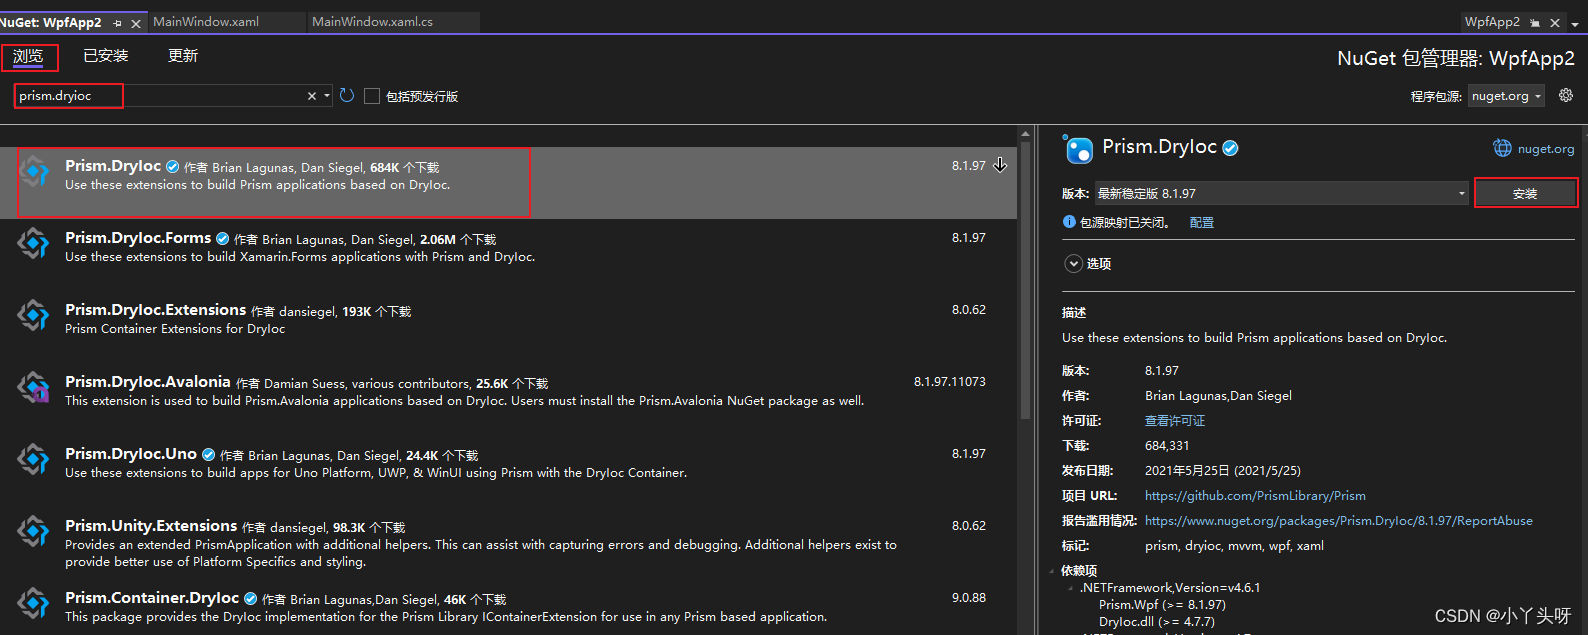Expand the 选项 options section

pos(1073,264)
